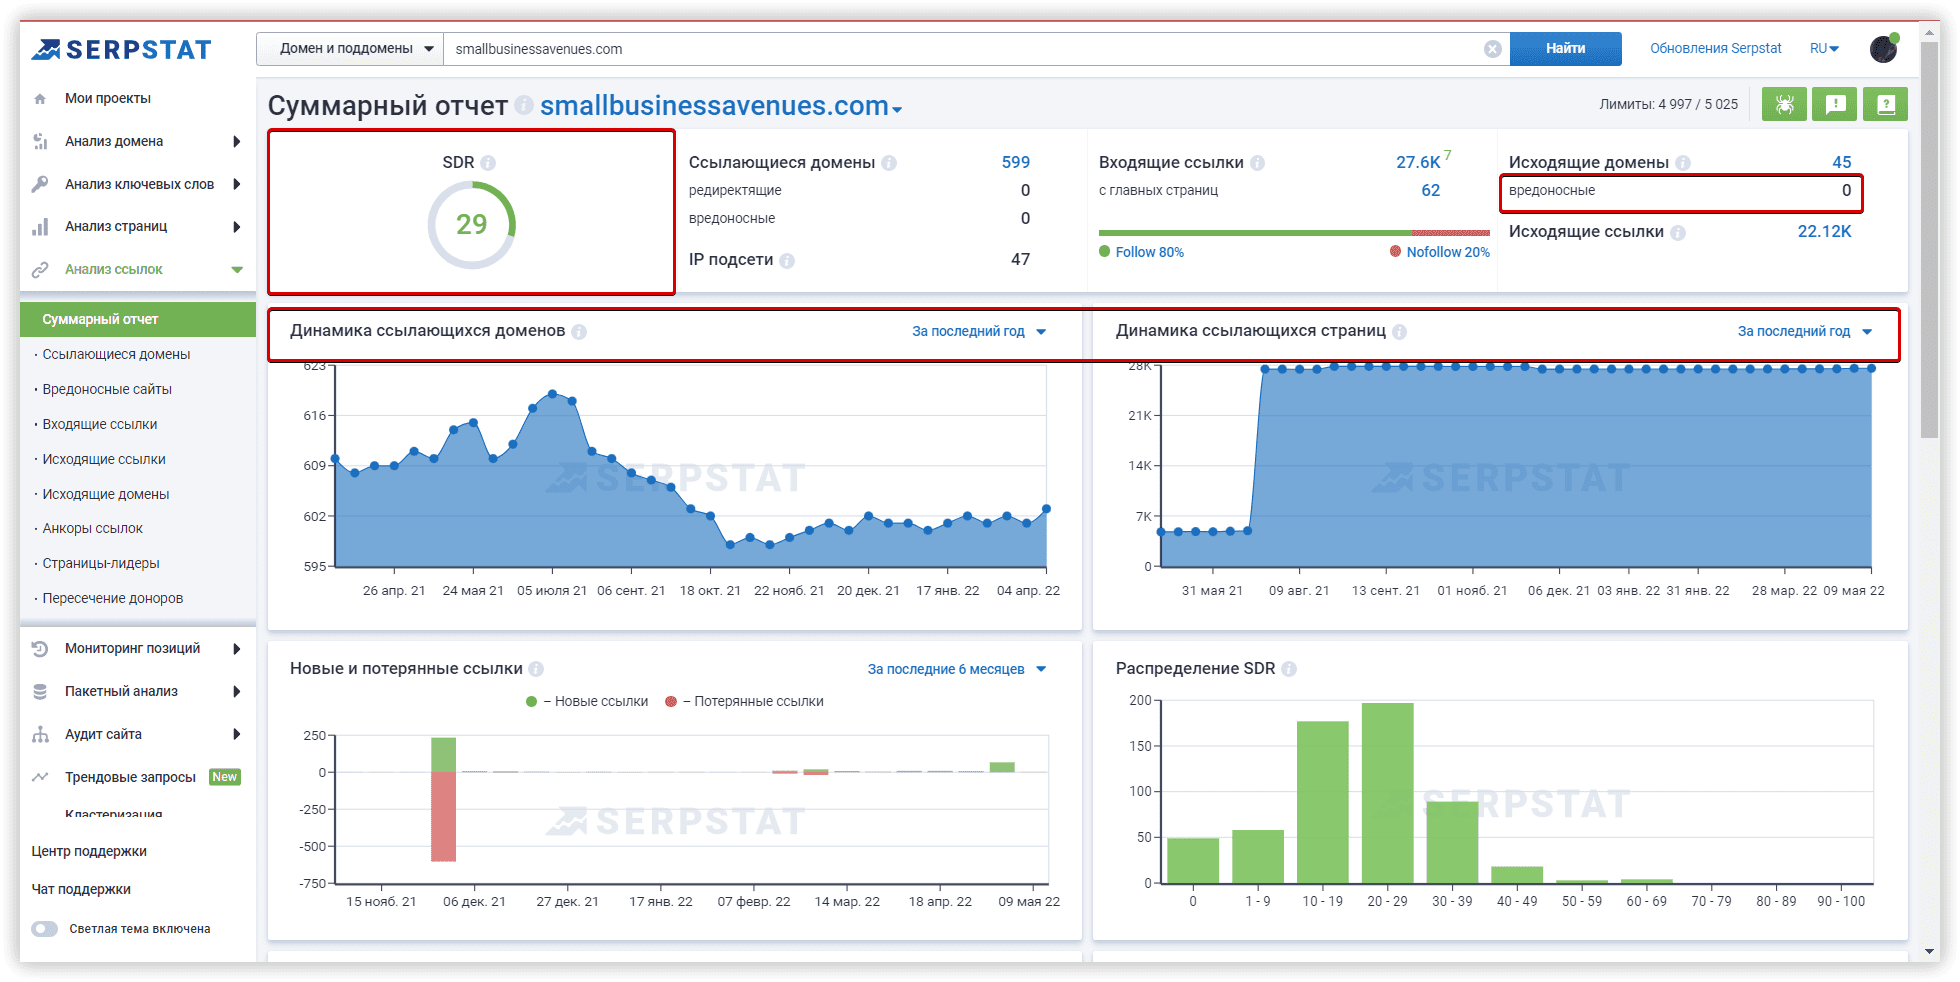Toggle Потерянные ссылки legend series
The height and width of the screenshot is (982, 1960).
click(744, 702)
